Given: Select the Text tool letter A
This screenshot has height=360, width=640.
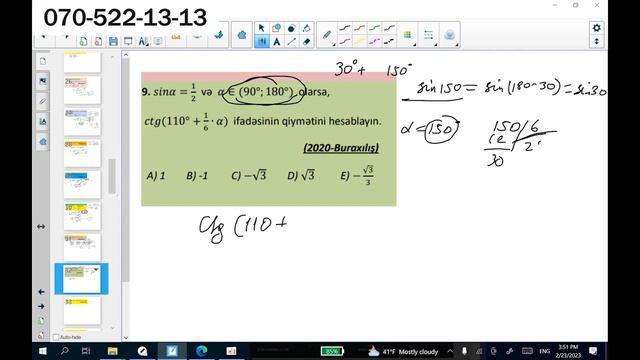Looking at the screenshot, I should click(276, 42).
